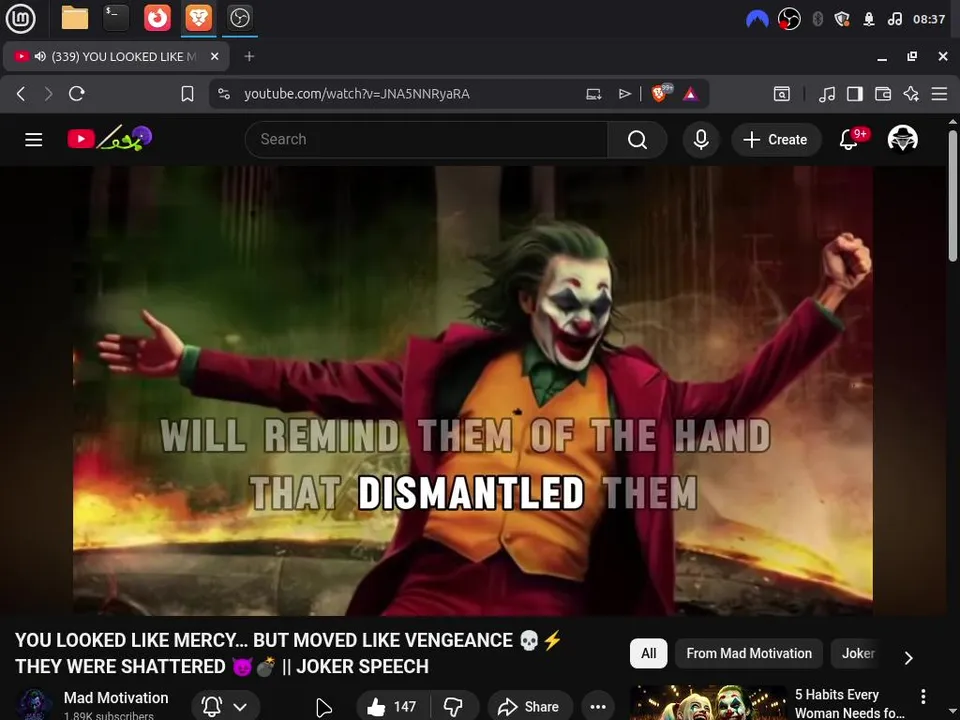
Task: Click the video title YOU LOOKED LIKE MERCY
Action: tap(288, 653)
